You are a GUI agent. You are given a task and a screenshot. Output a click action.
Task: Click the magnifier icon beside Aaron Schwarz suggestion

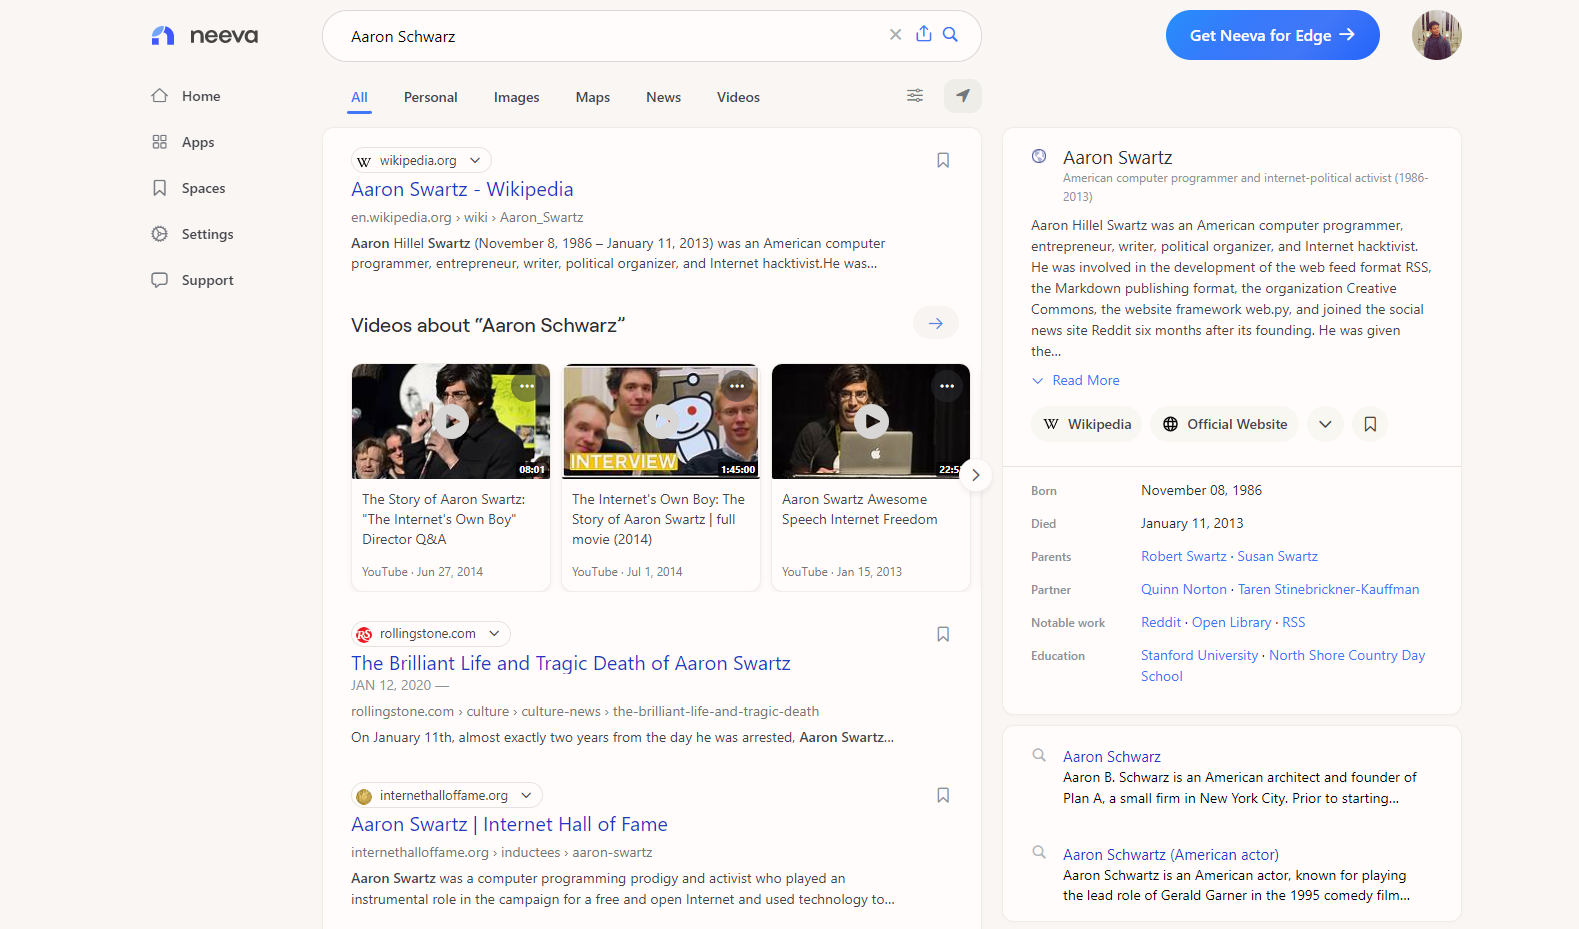(1039, 755)
